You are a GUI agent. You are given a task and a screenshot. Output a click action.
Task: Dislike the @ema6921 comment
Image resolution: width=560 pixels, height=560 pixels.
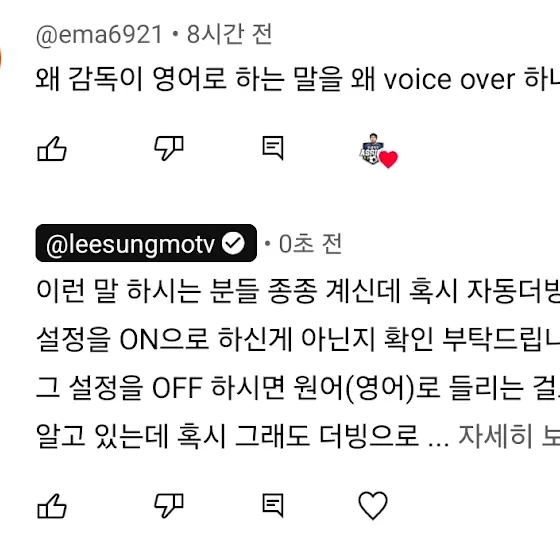point(169,148)
